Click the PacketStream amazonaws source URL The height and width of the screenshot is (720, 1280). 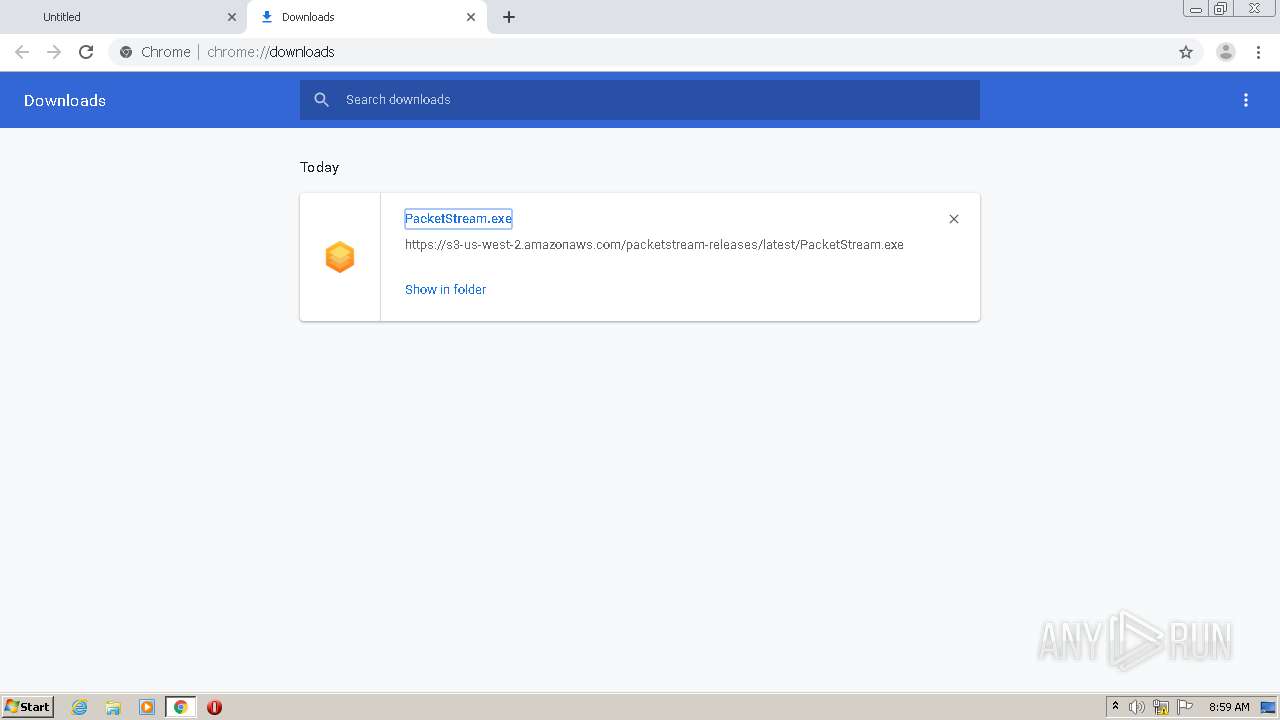(x=654, y=244)
